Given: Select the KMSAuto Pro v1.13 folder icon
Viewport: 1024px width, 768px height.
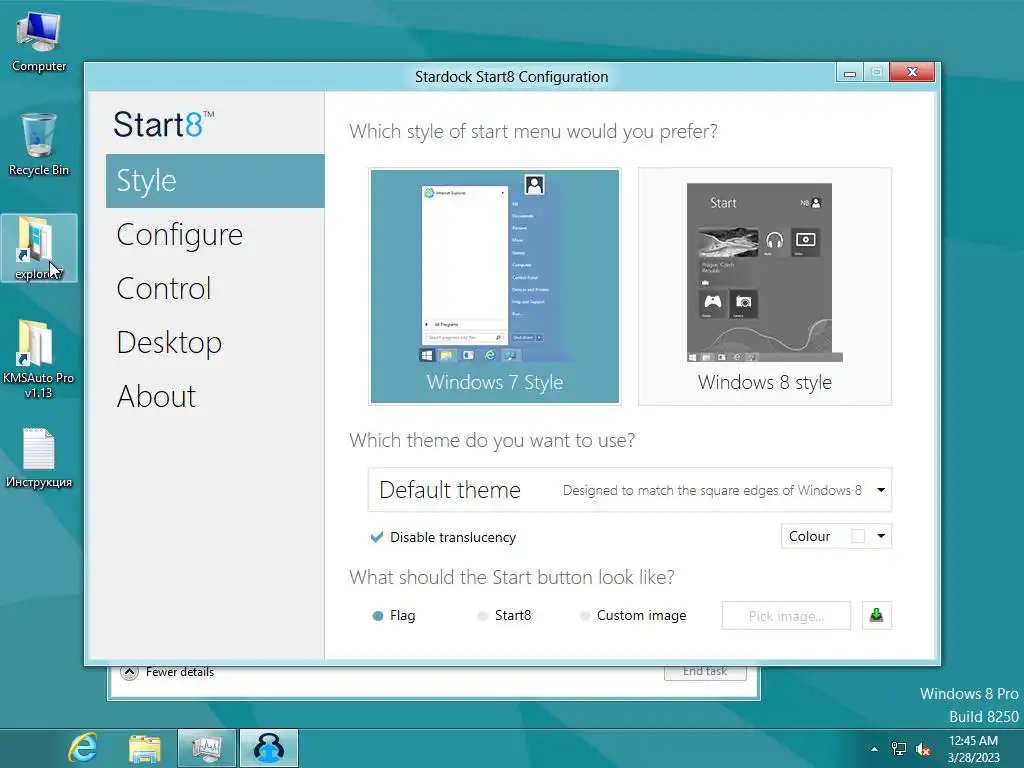Looking at the screenshot, I should coord(38,359).
